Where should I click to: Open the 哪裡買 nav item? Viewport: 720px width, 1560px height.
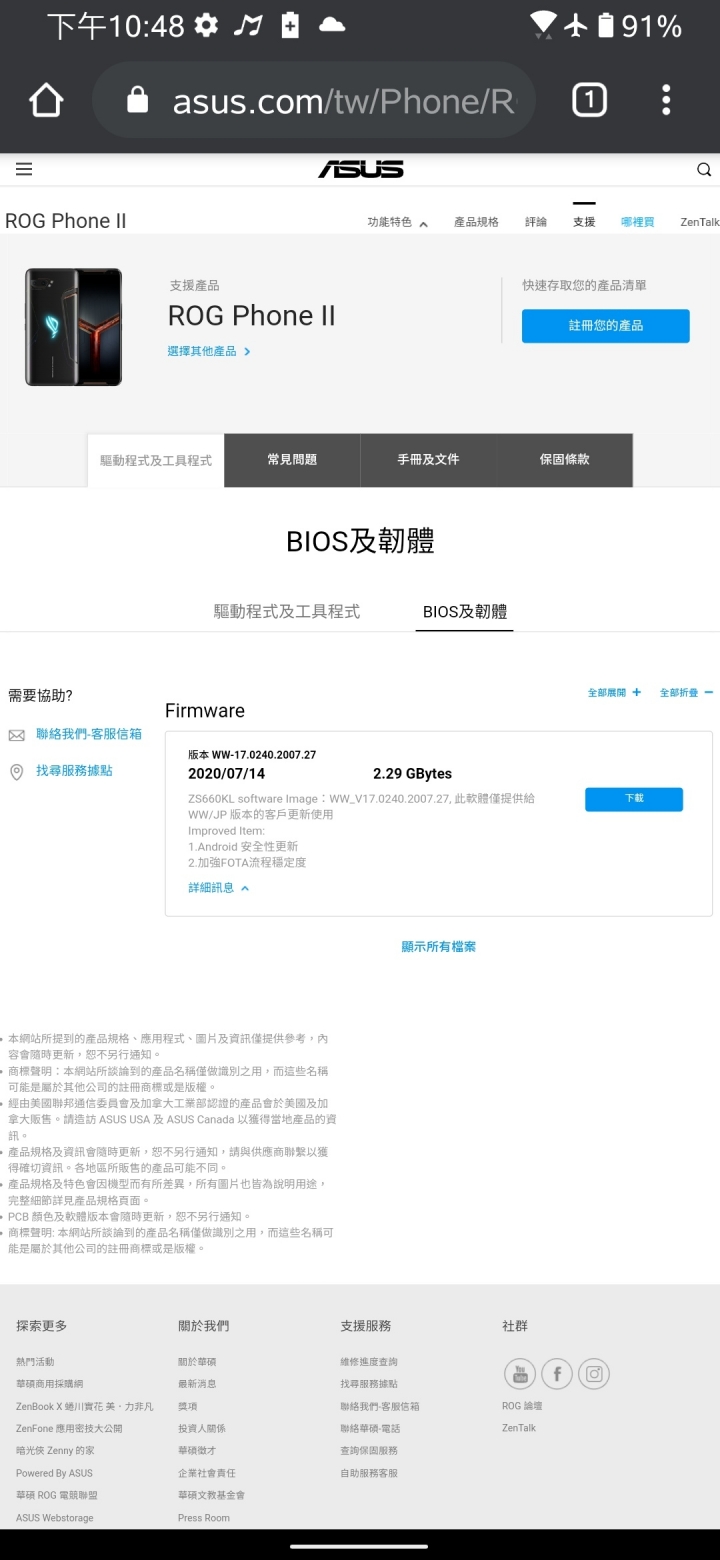point(637,222)
